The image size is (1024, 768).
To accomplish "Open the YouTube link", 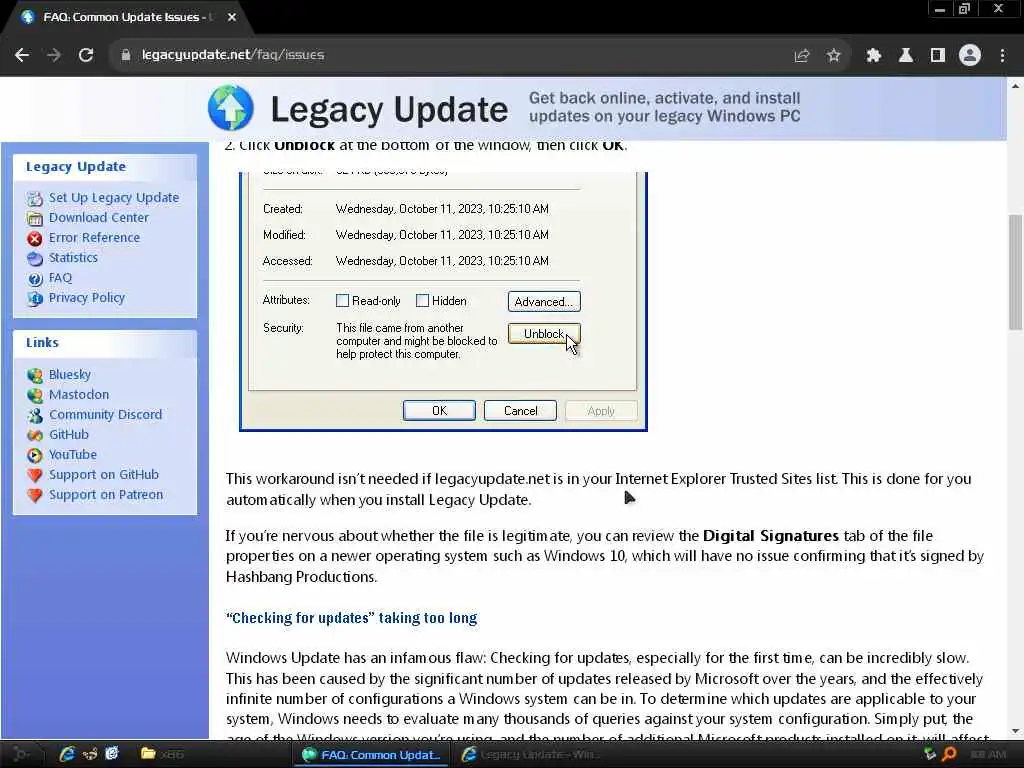I will [x=72, y=455].
